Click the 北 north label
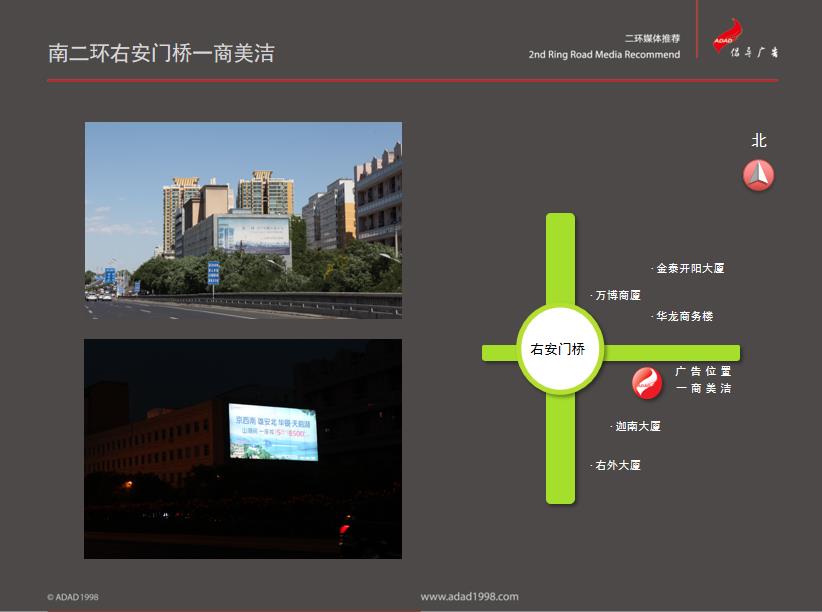This screenshot has width=822, height=612. point(759,141)
